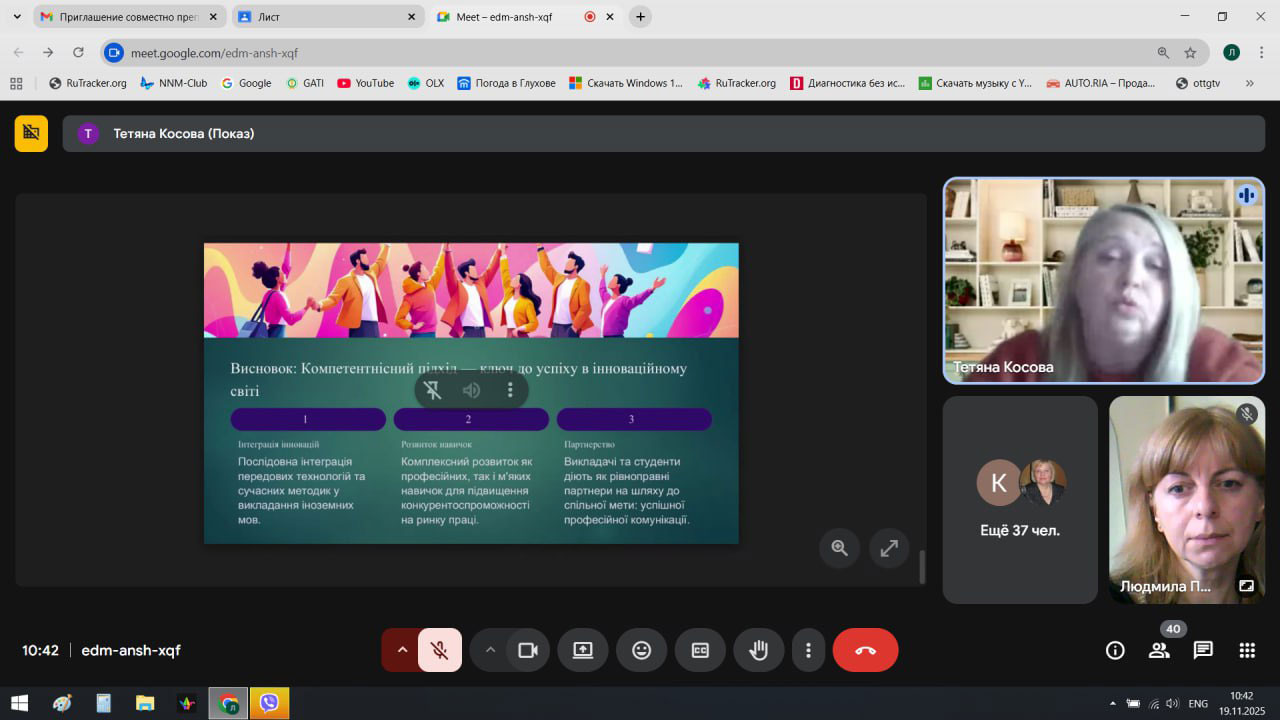Open meeting details info icon
This screenshot has width=1280, height=720.
pyautogui.click(x=1115, y=650)
